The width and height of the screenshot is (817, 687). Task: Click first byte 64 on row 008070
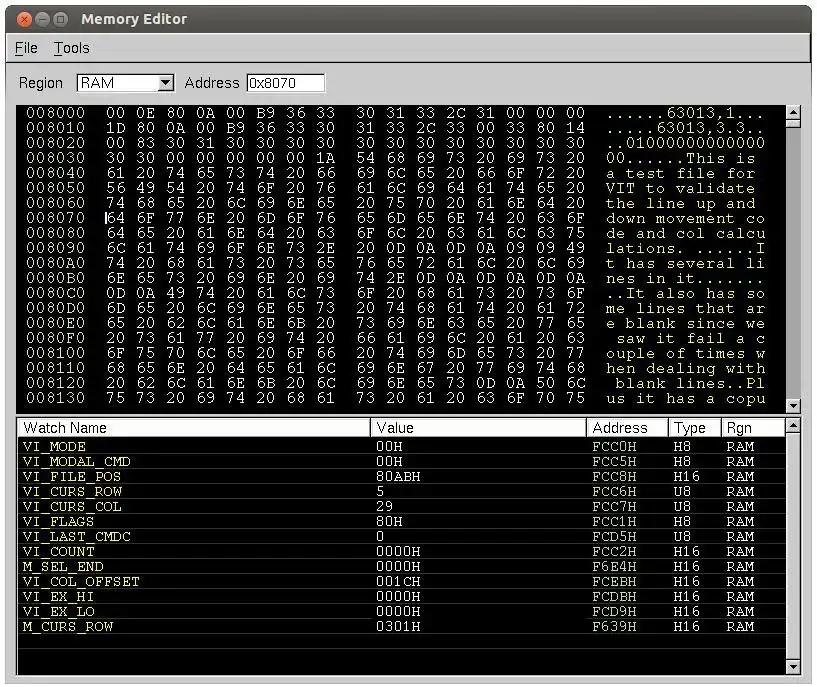[x=115, y=218]
